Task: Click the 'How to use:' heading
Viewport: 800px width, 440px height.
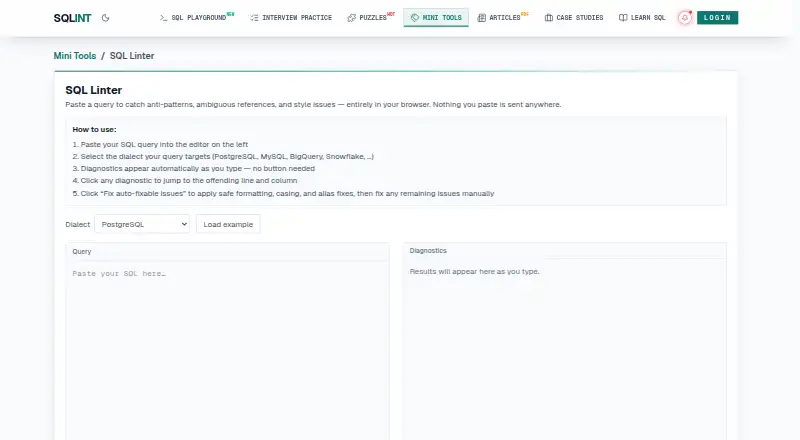Action: pyautogui.click(x=94, y=130)
